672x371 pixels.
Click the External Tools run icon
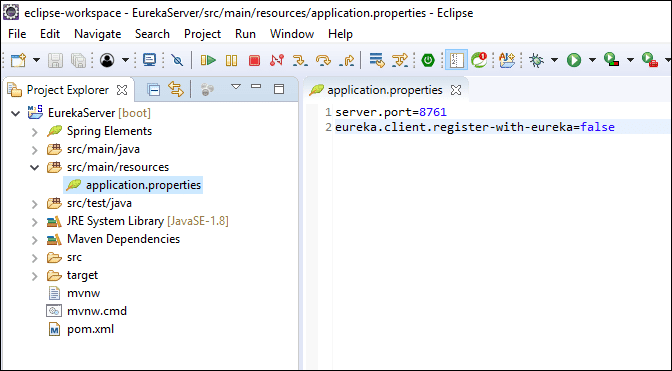650,60
